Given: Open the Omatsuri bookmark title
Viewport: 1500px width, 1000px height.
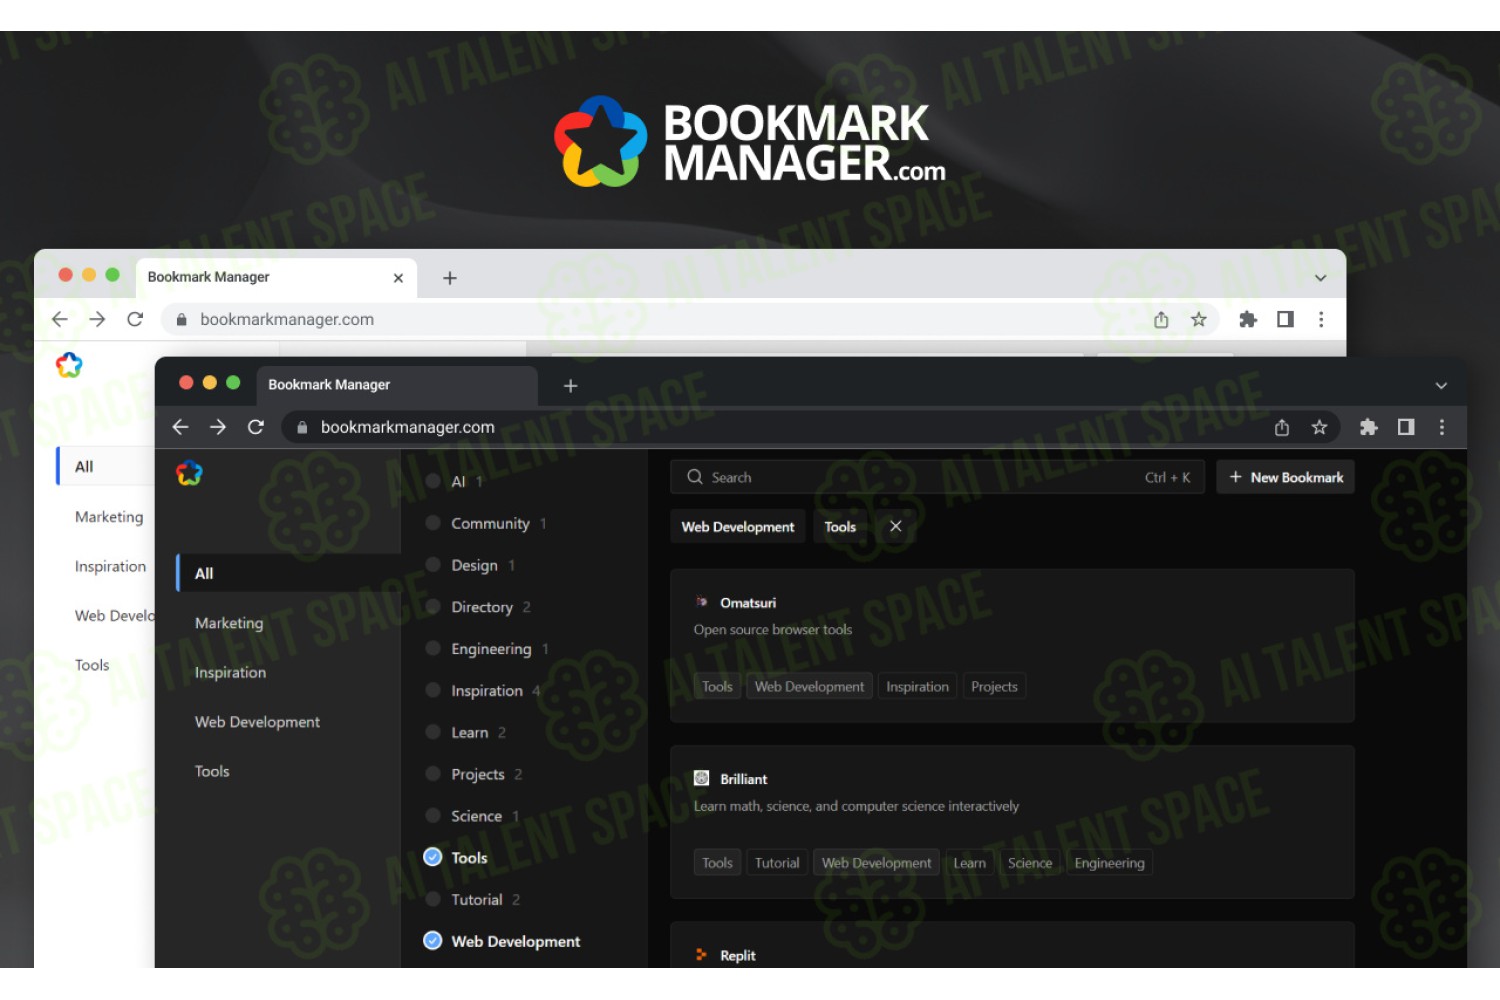Looking at the screenshot, I should click(x=748, y=602).
